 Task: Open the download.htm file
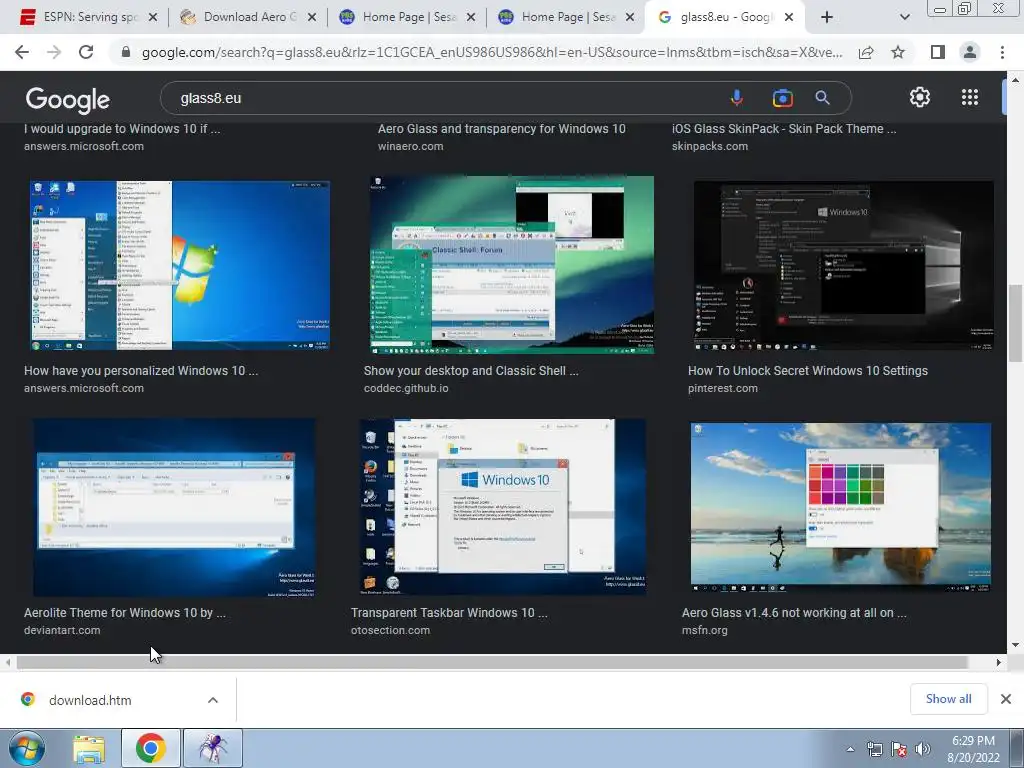coord(90,700)
